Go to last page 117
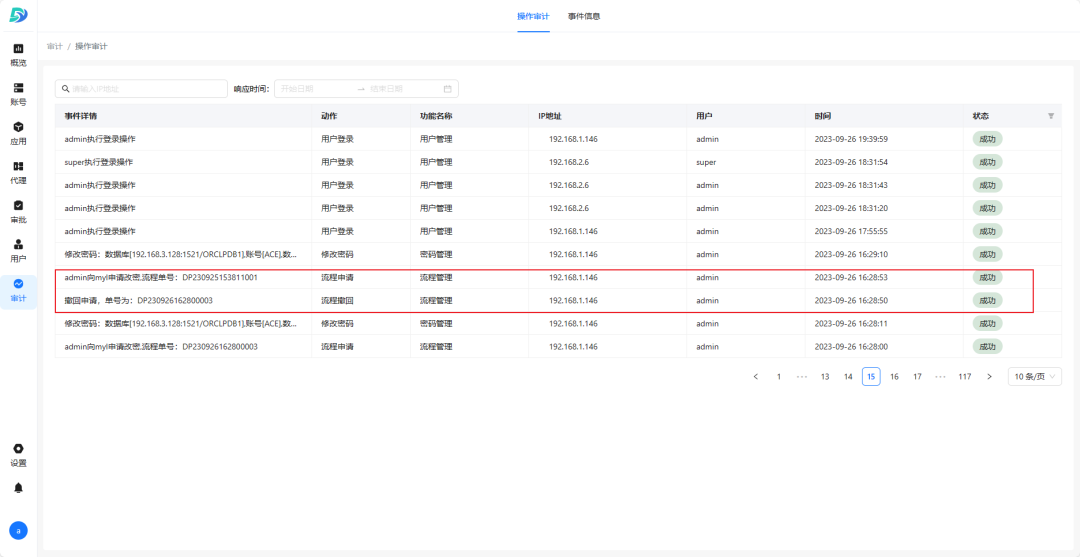Image resolution: width=1080 pixels, height=557 pixels. point(964,377)
